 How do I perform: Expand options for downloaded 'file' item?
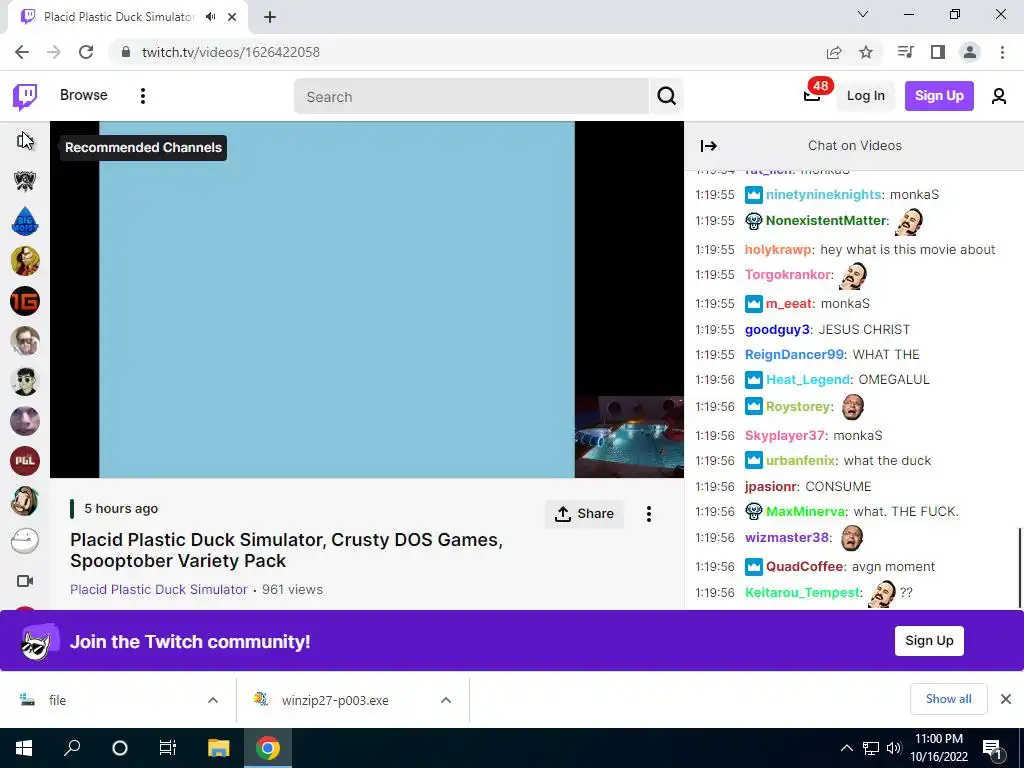213,700
